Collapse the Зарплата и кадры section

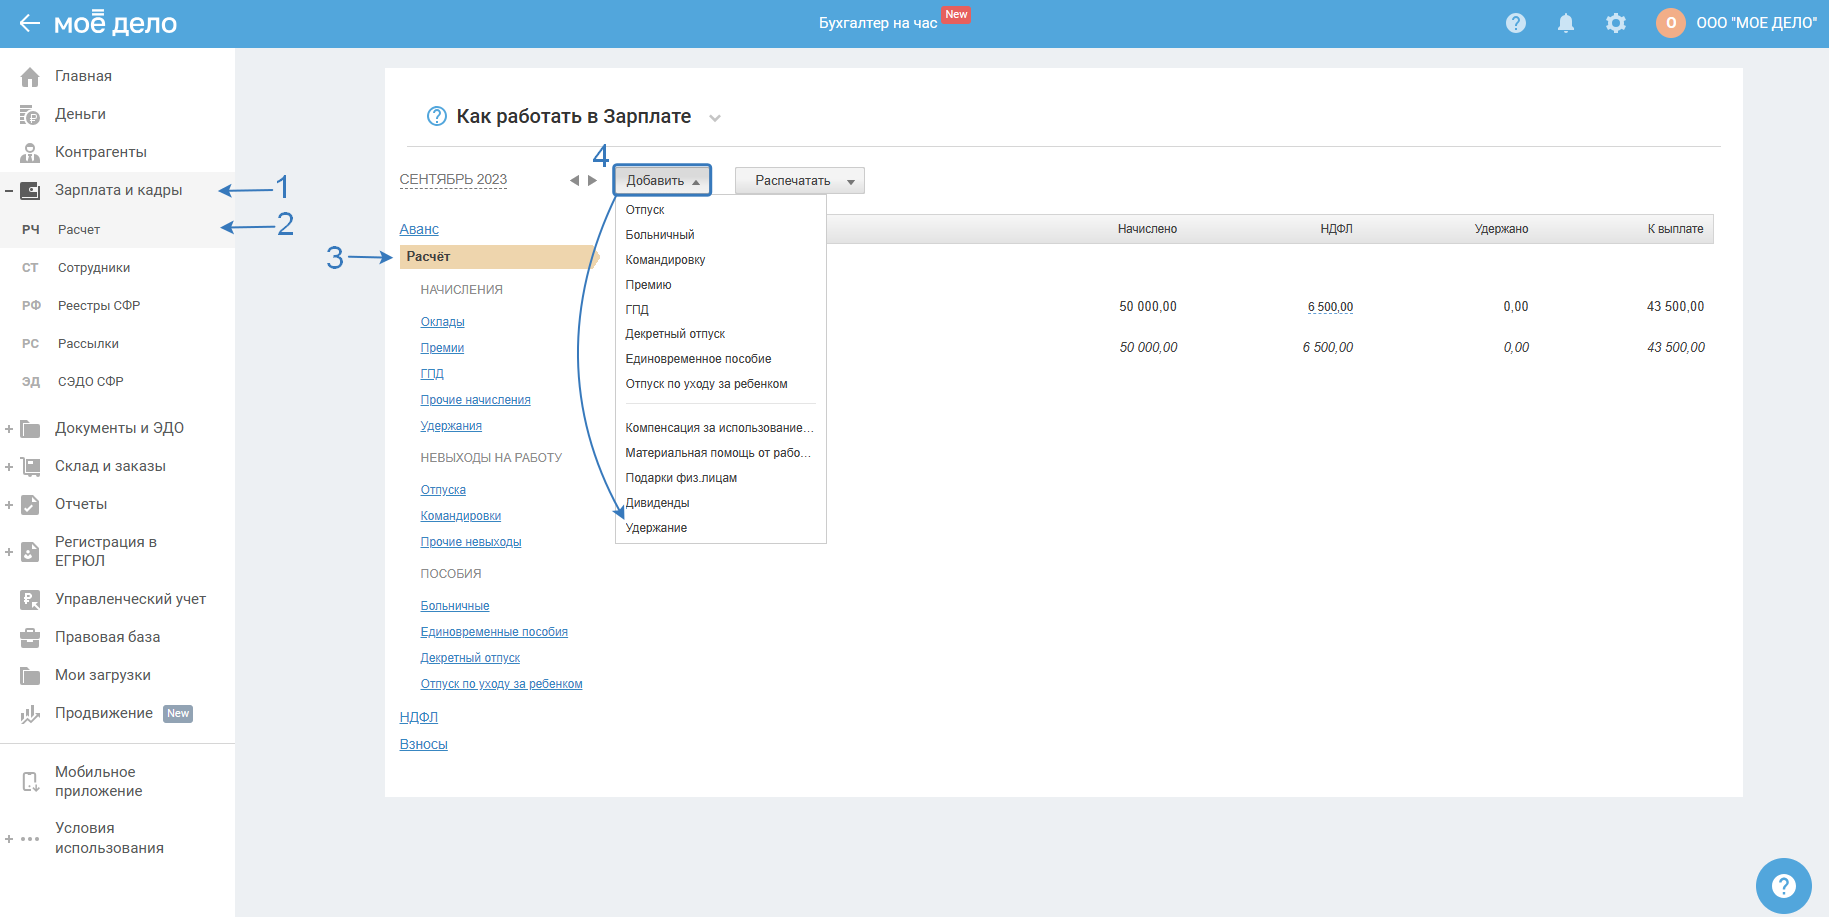(9, 191)
